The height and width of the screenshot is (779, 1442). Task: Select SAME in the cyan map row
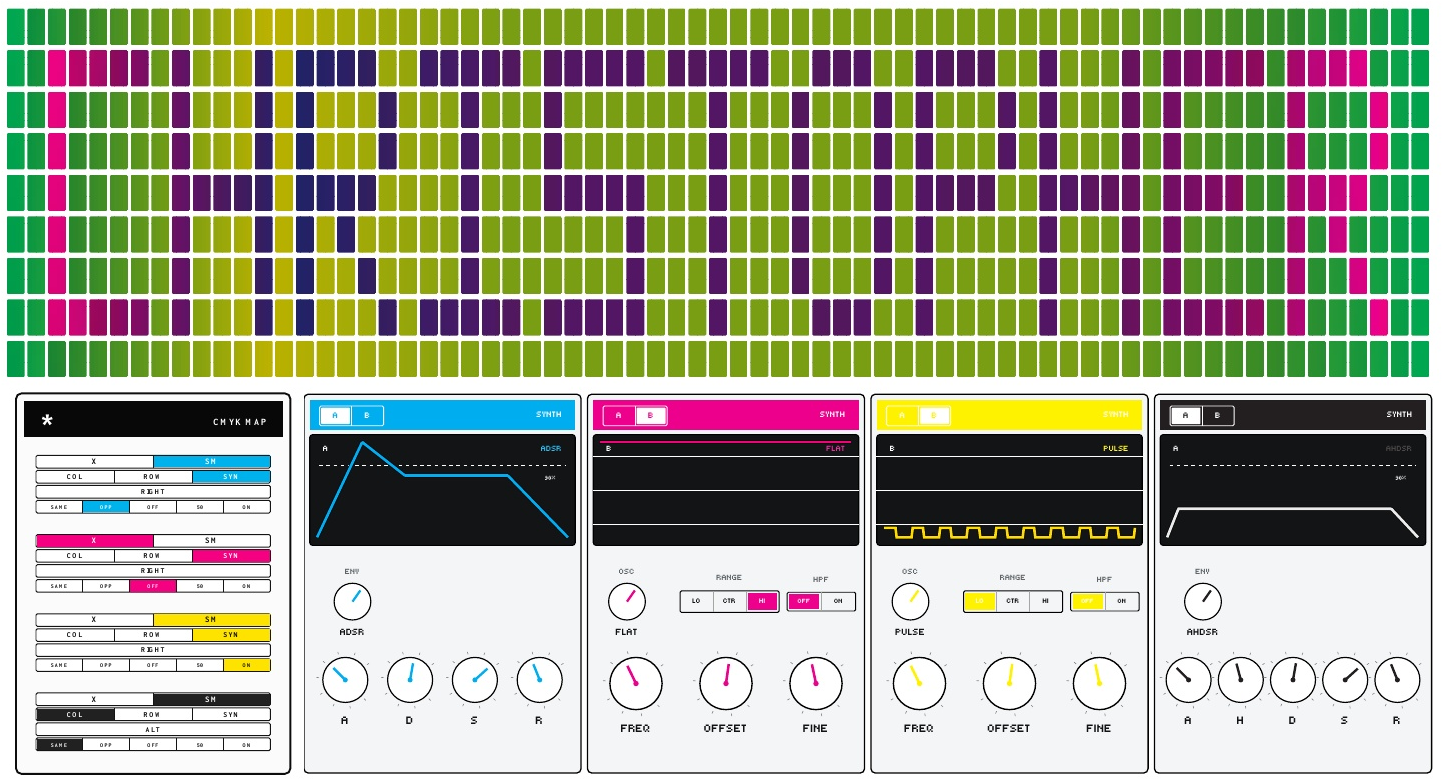(59, 507)
